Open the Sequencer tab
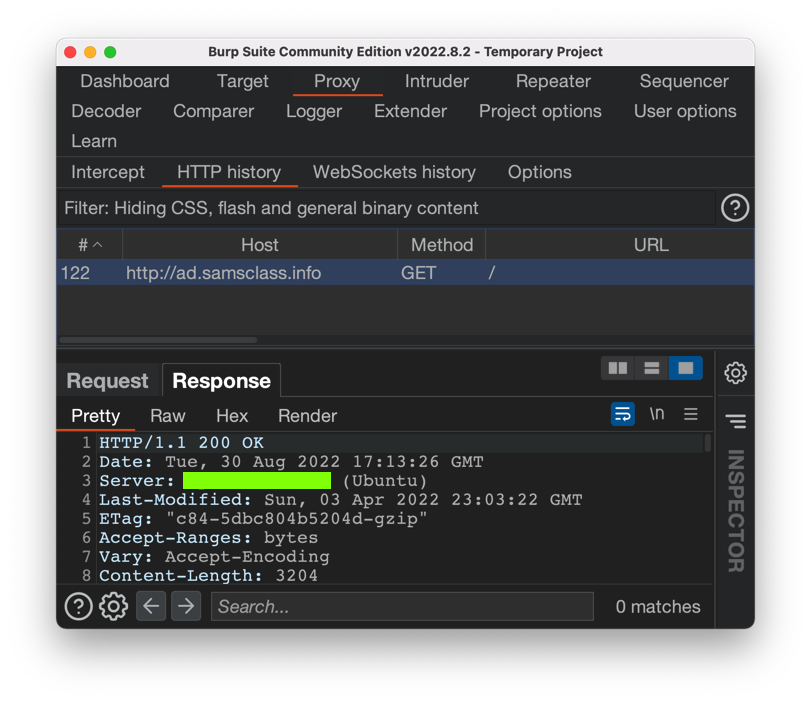Image resolution: width=811 pixels, height=703 pixels. click(x=684, y=81)
